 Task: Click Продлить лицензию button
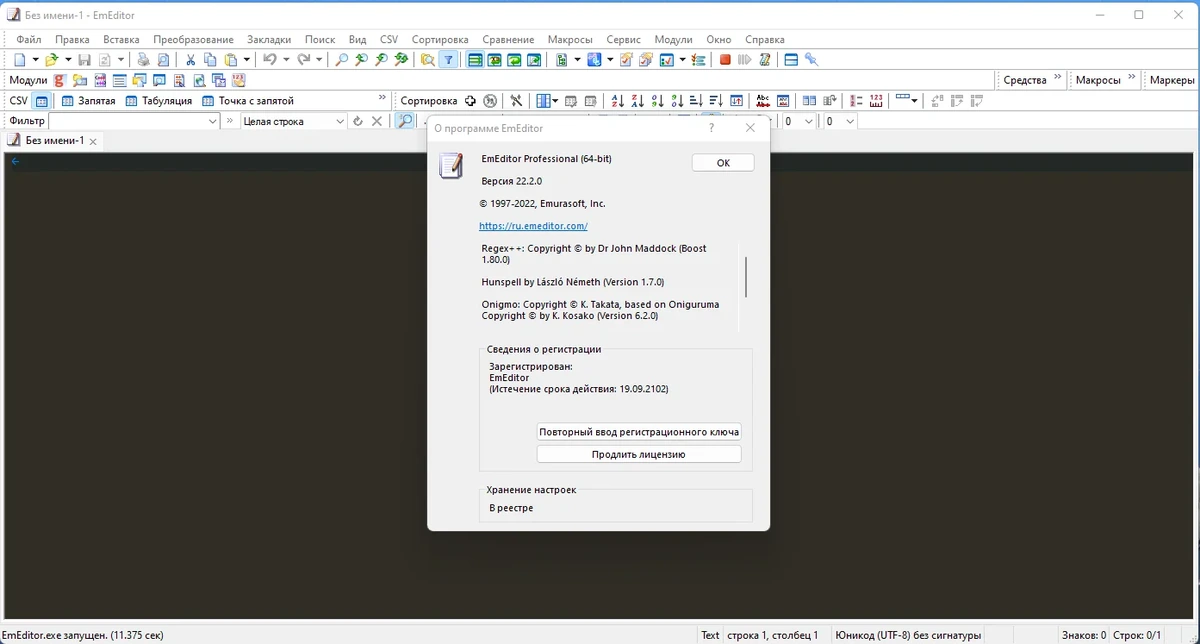click(639, 454)
